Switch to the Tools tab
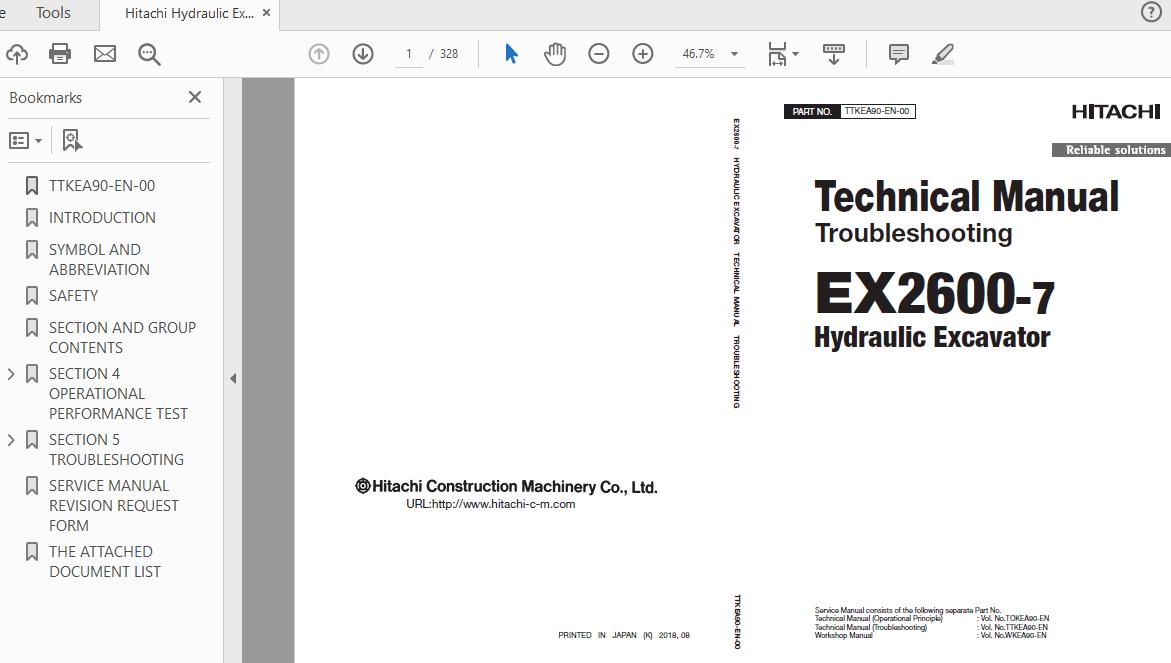Image resolution: width=1171 pixels, height=663 pixels. [53, 13]
